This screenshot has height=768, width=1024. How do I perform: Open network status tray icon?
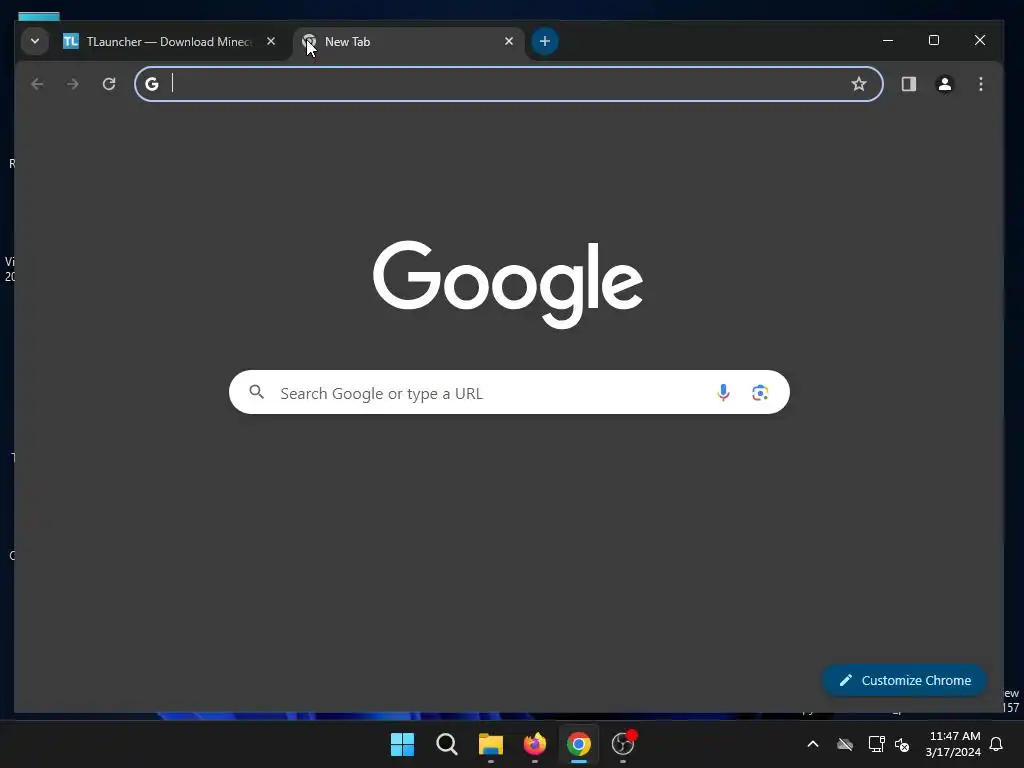click(876, 744)
